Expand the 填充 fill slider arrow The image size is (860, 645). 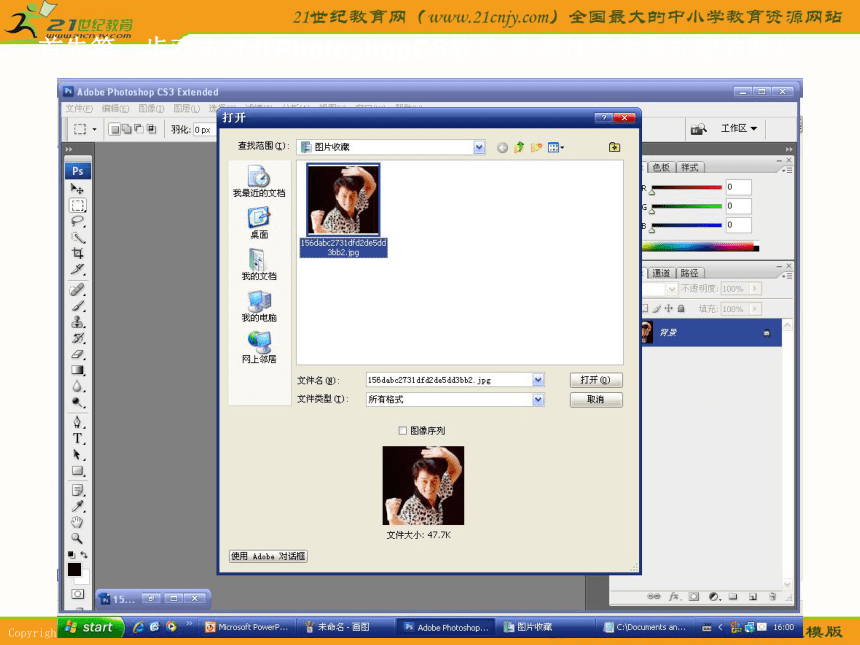coord(755,309)
